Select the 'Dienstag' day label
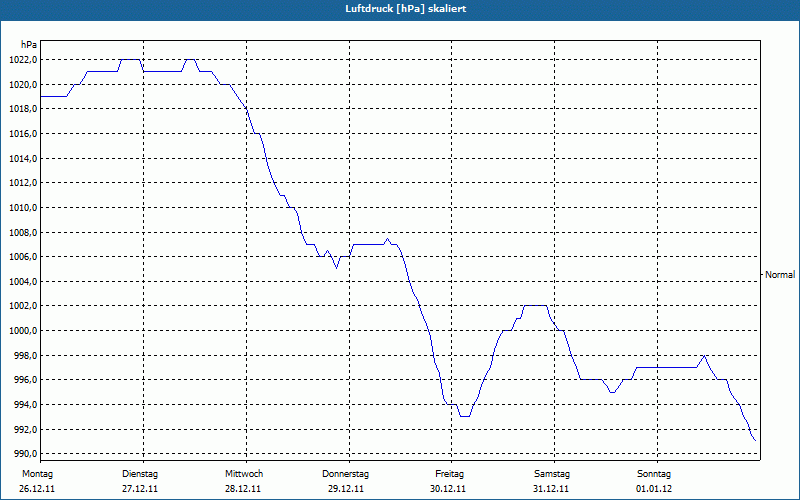 pos(140,474)
